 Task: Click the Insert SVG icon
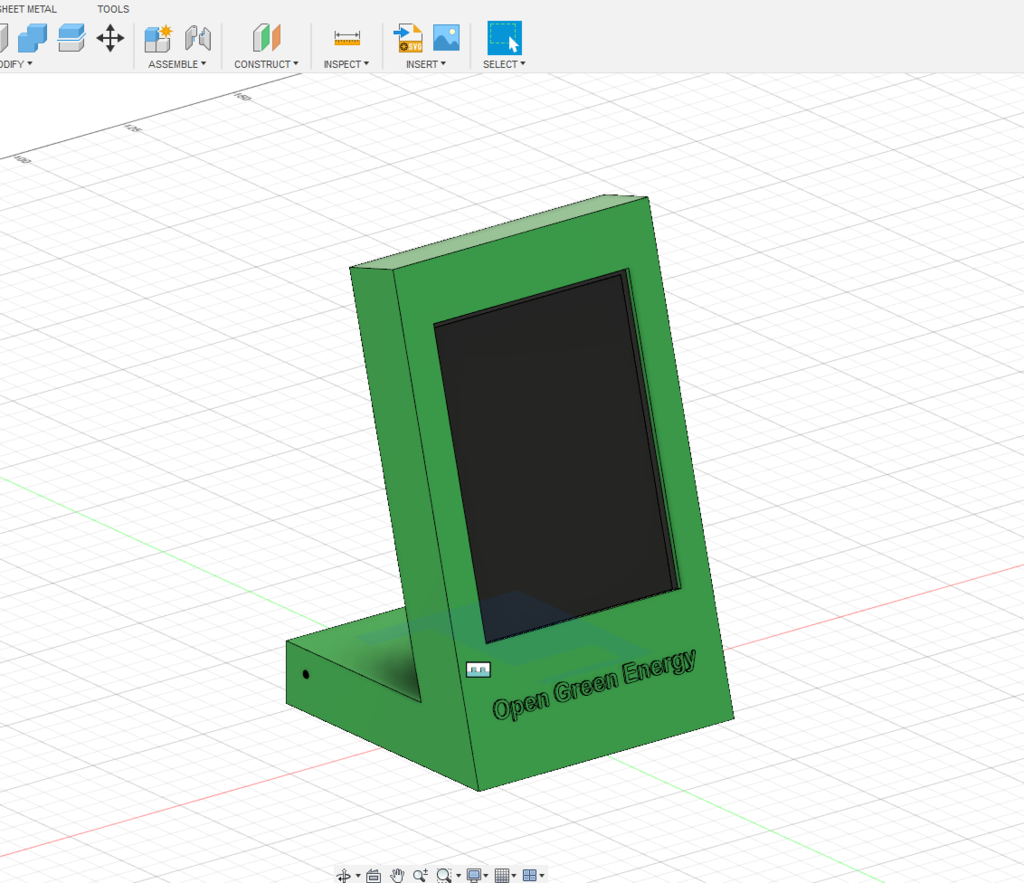click(408, 39)
